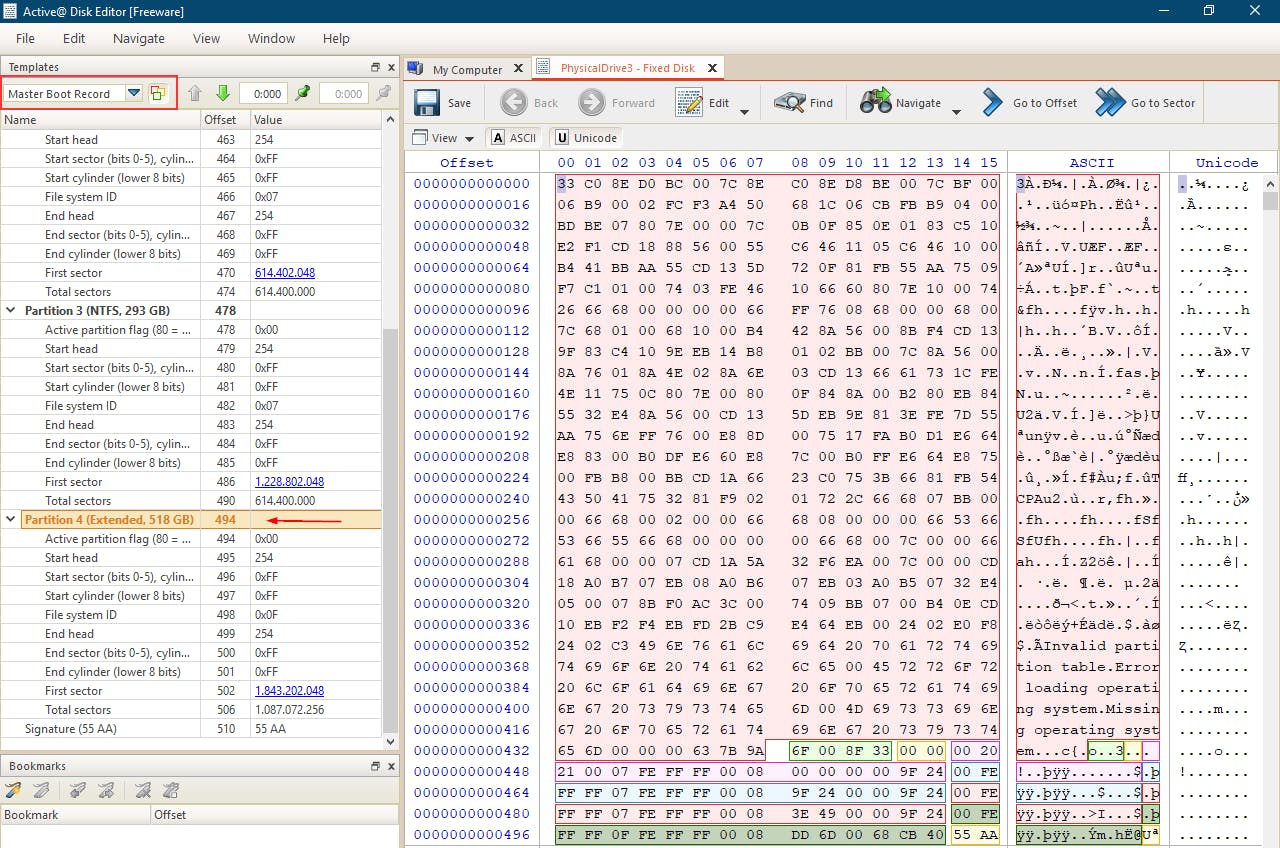Open the Edit toolbar dropdown arrow
Image resolution: width=1280 pixels, height=848 pixels.
(744, 112)
